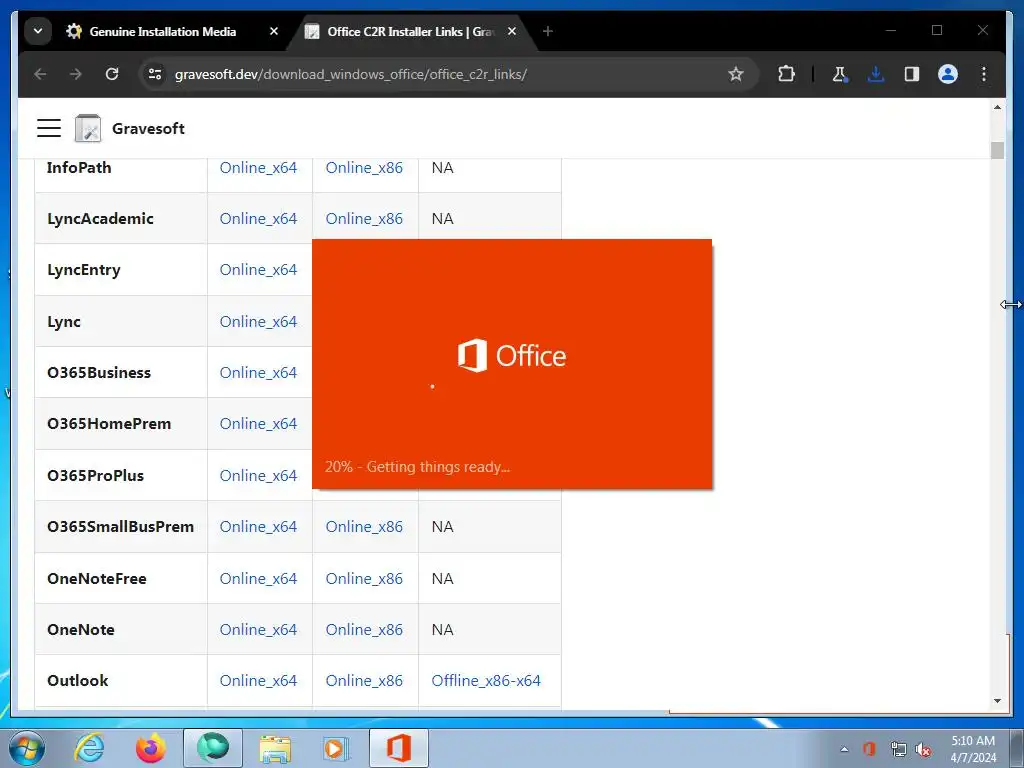The image size is (1024, 768).
Task: Click Online_x64 link for LyncAcademic
Action: click(x=258, y=219)
